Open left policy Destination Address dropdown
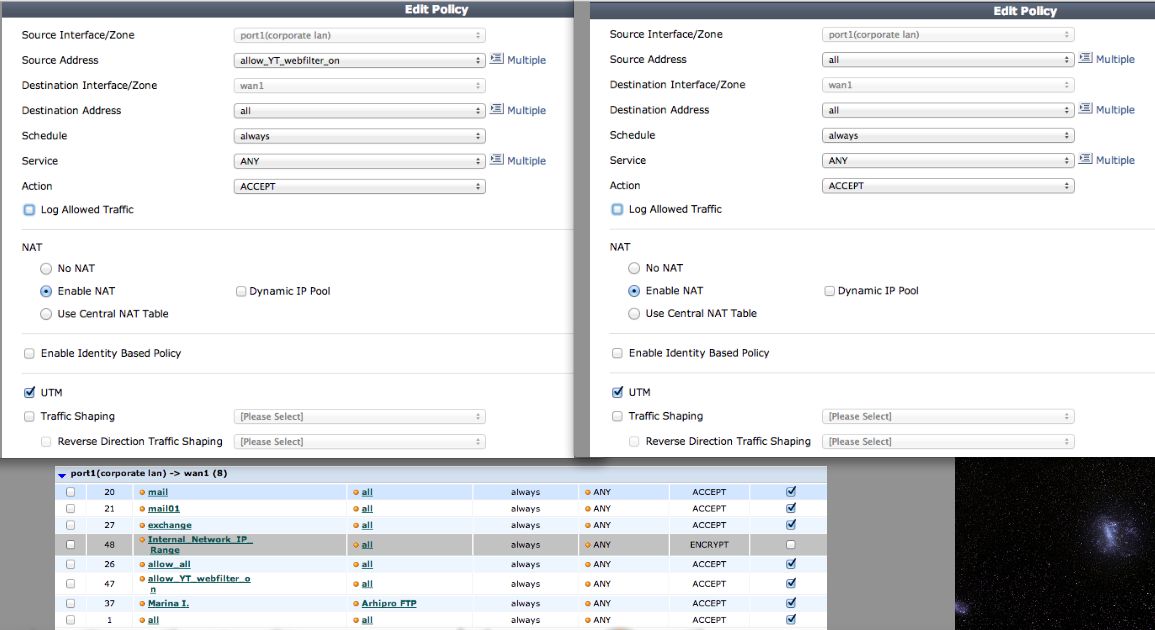1155x630 pixels. tap(359, 111)
